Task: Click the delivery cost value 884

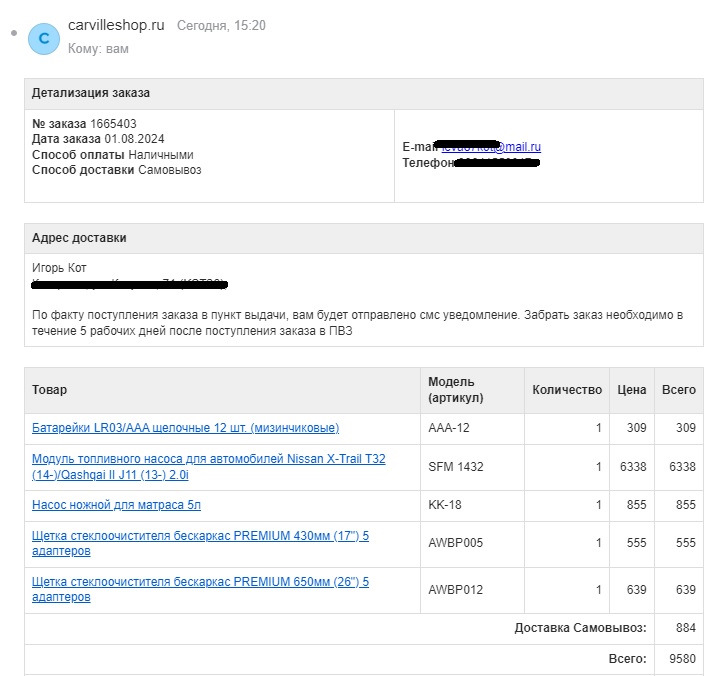Action: pyautogui.click(x=685, y=628)
